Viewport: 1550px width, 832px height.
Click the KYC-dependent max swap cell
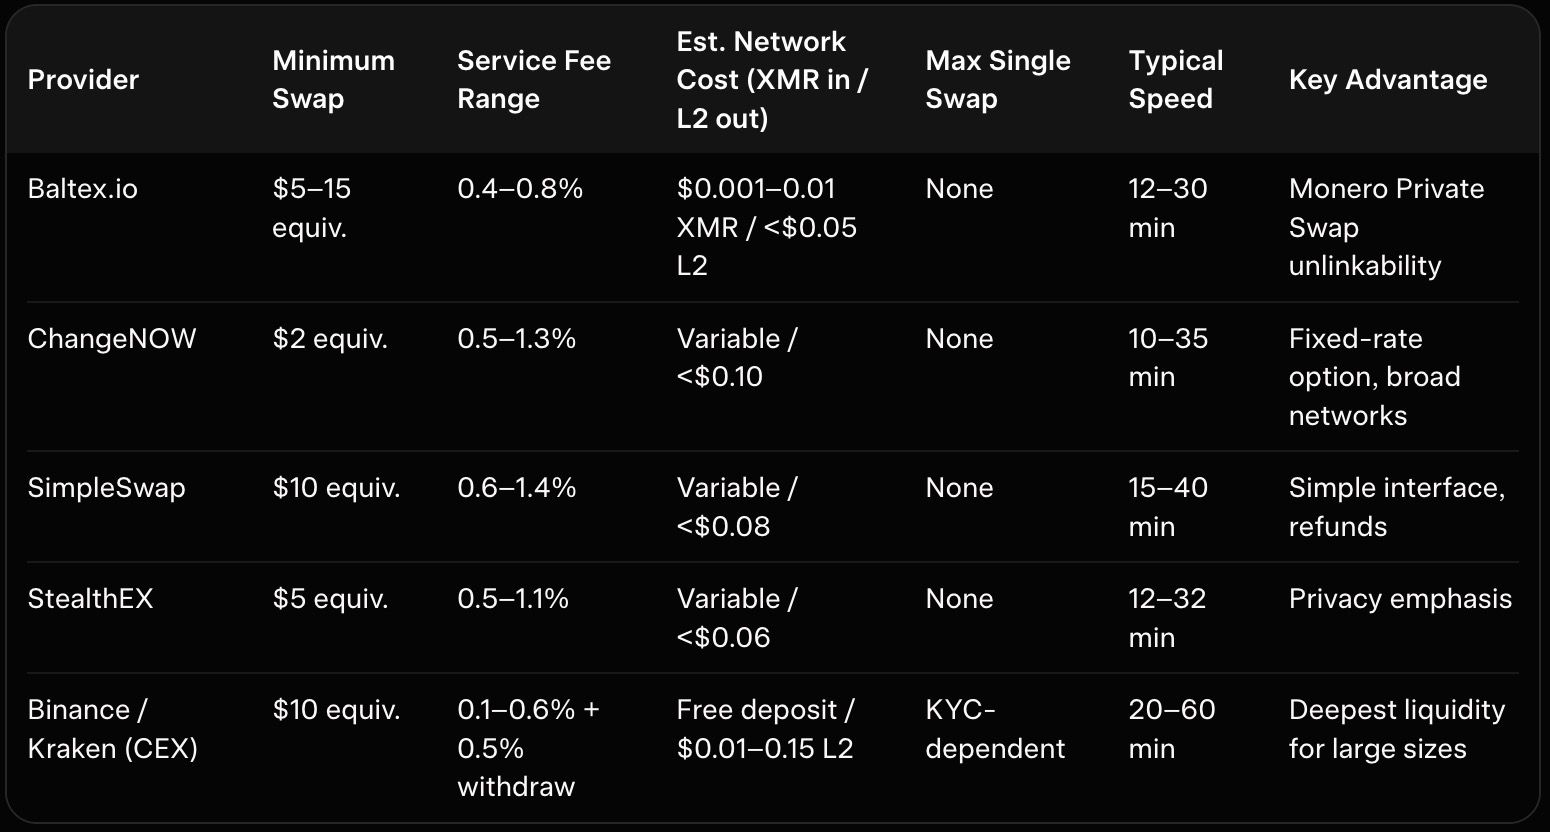[995, 729]
